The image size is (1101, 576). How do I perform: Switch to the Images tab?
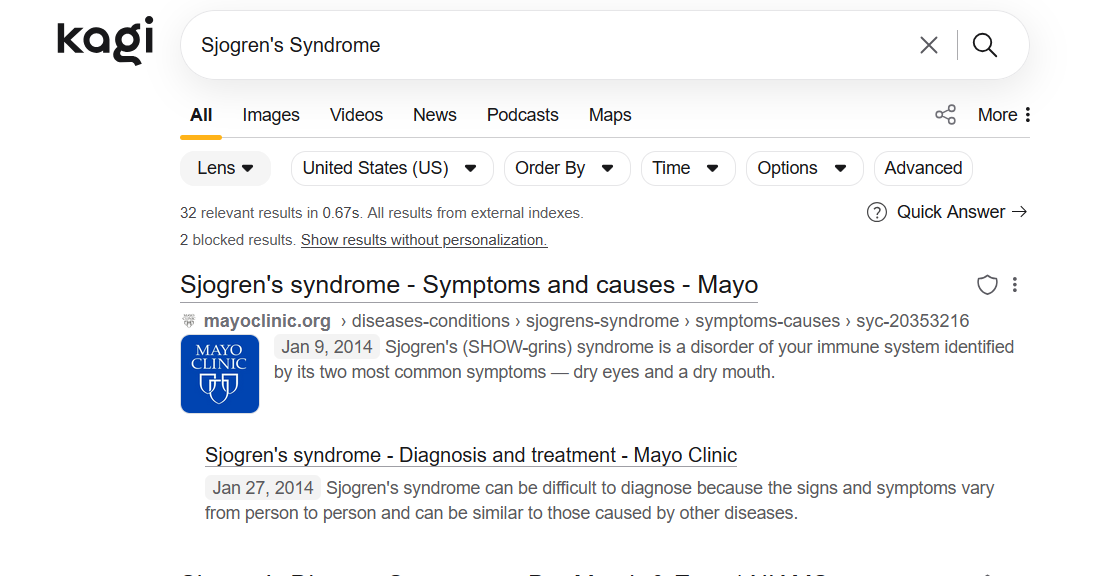tap(271, 115)
